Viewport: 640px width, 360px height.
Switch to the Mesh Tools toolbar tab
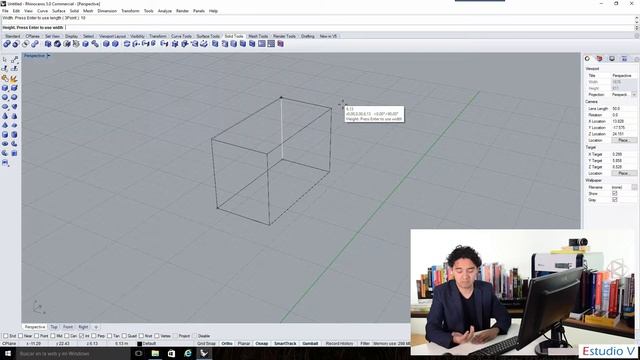tap(258, 36)
